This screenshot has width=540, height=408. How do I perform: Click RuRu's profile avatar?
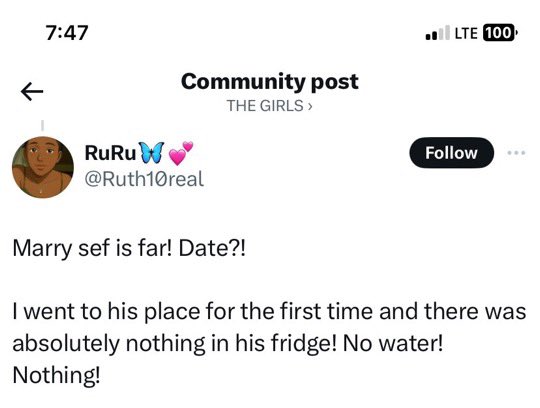pyautogui.click(x=43, y=167)
